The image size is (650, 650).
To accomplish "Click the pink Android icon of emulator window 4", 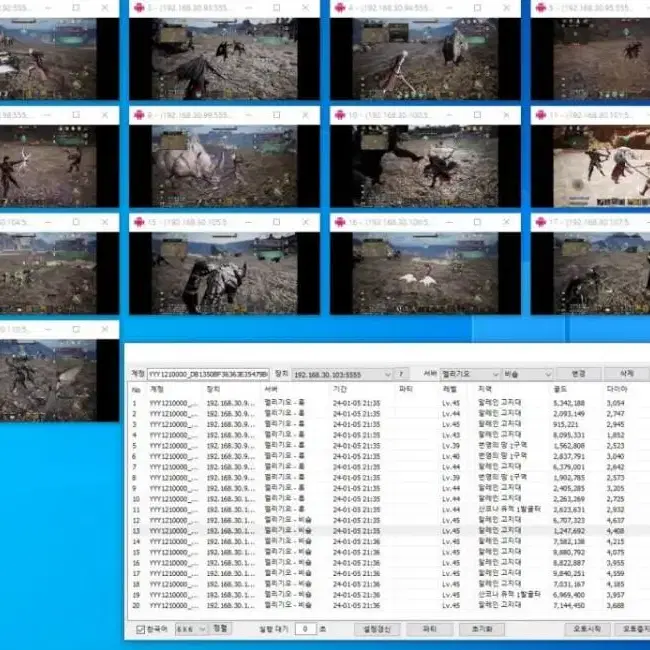I will point(340,8).
